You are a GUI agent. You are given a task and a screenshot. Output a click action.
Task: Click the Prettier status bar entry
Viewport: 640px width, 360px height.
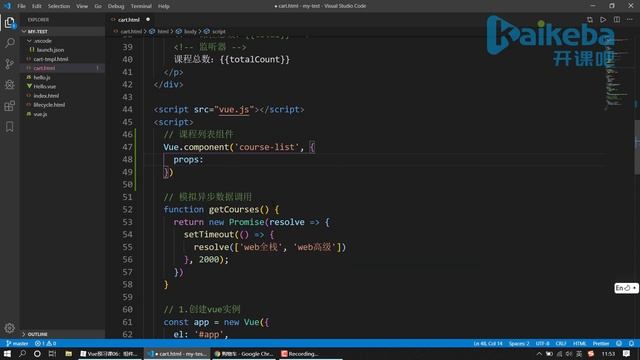pos(601,343)
